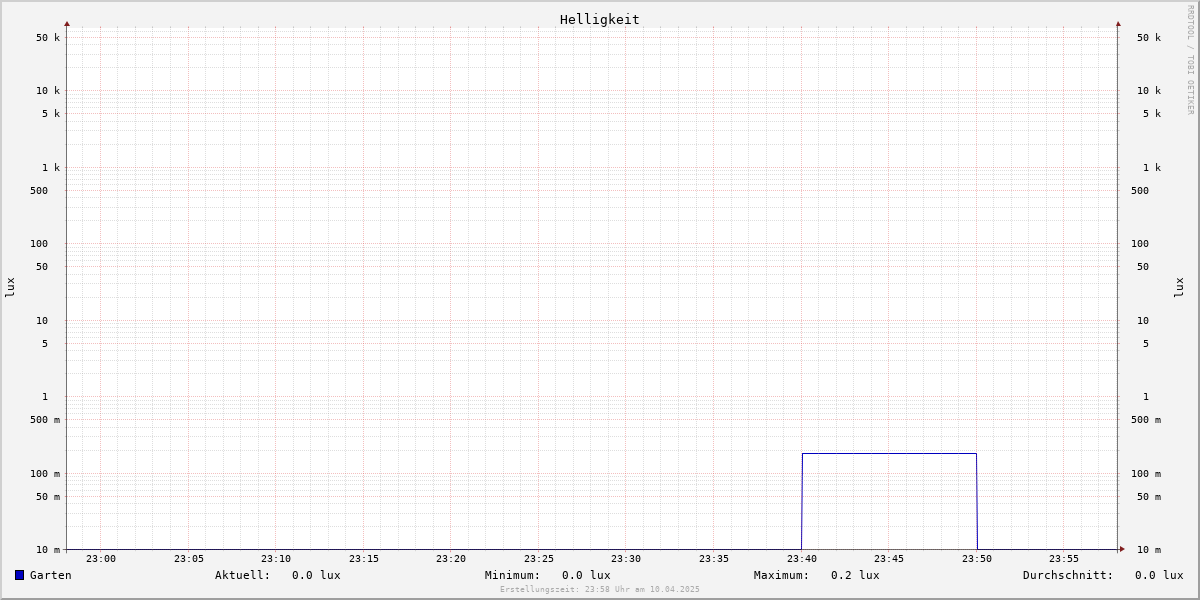1200x600 pixels.
Task: Click the Minimum 0.0 lux value
Action: pos(586,575)
